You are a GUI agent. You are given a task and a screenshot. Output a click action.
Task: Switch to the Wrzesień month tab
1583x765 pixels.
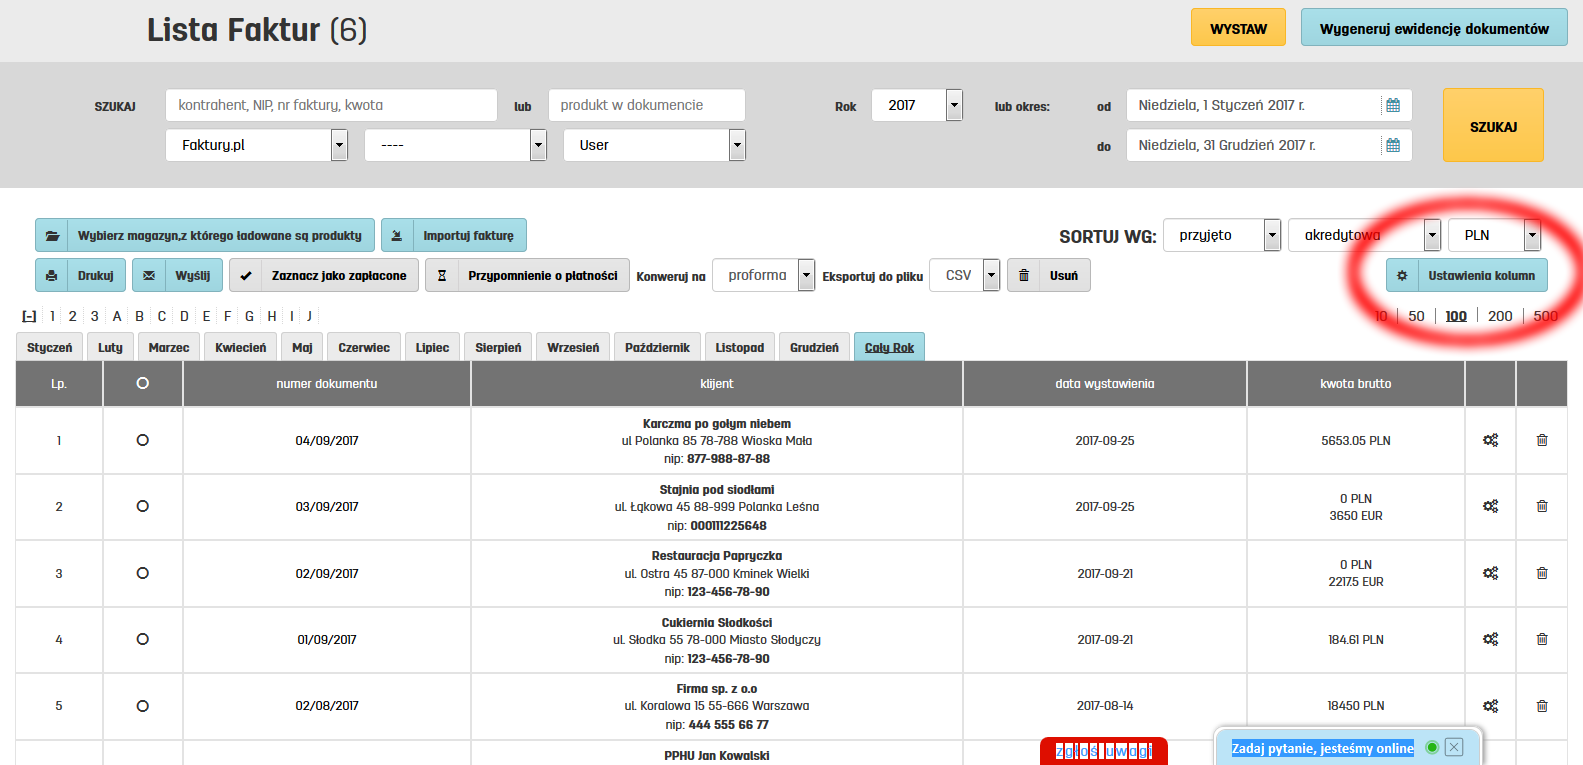(573, 347)
